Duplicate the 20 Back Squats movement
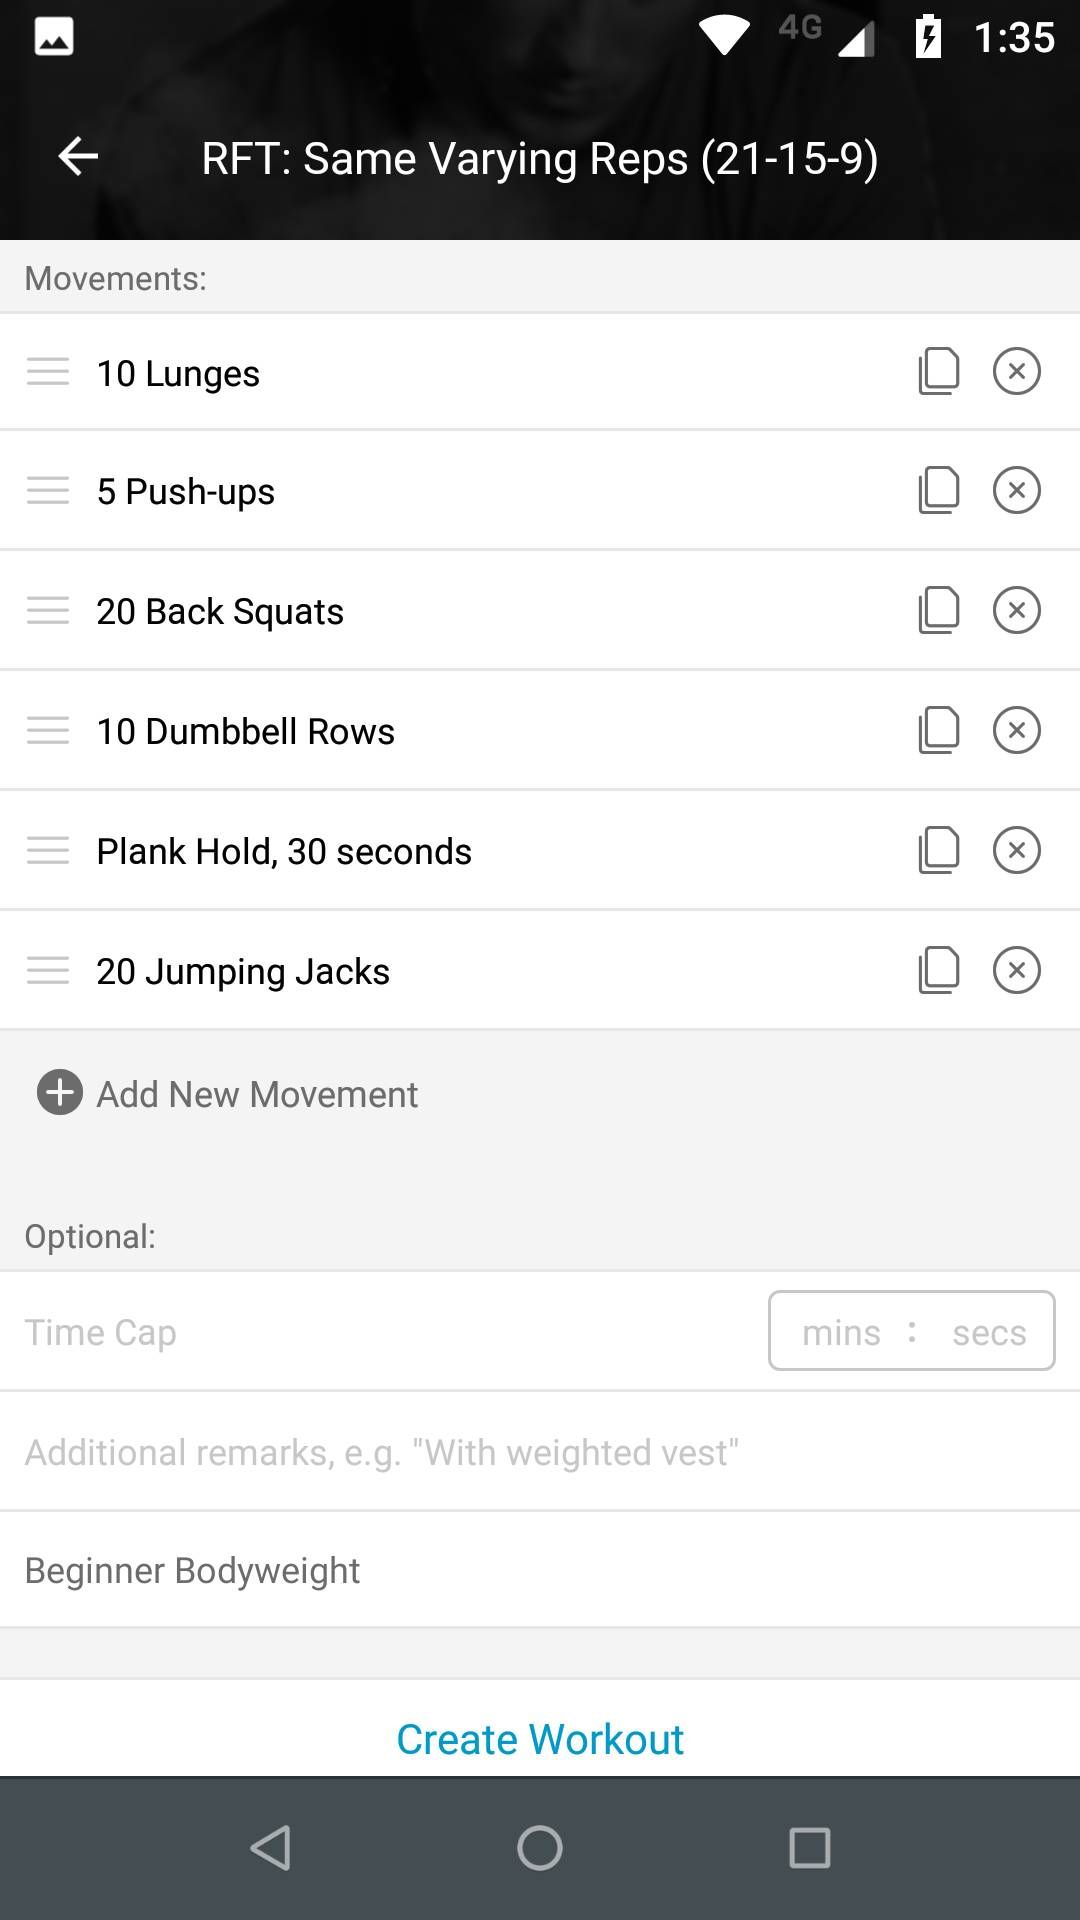 (x=937, y=610)
